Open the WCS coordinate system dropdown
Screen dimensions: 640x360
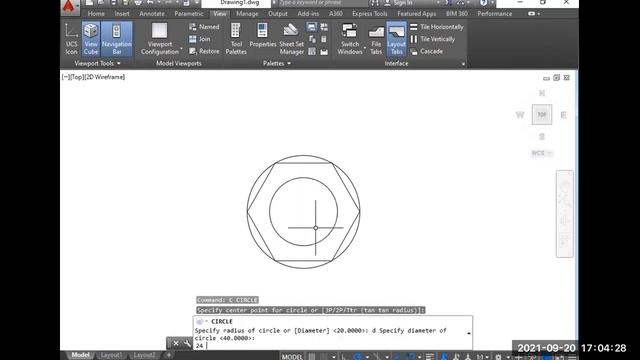click(542, 153)
